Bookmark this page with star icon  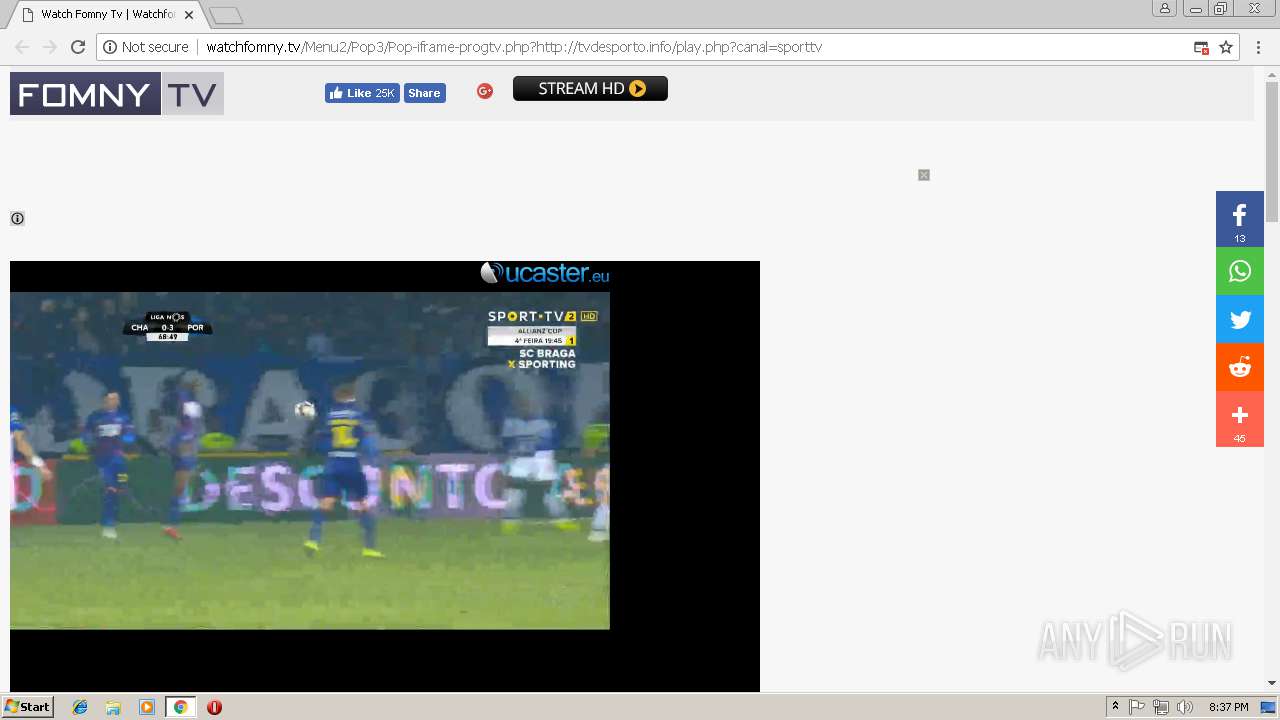click(1226, 47)
